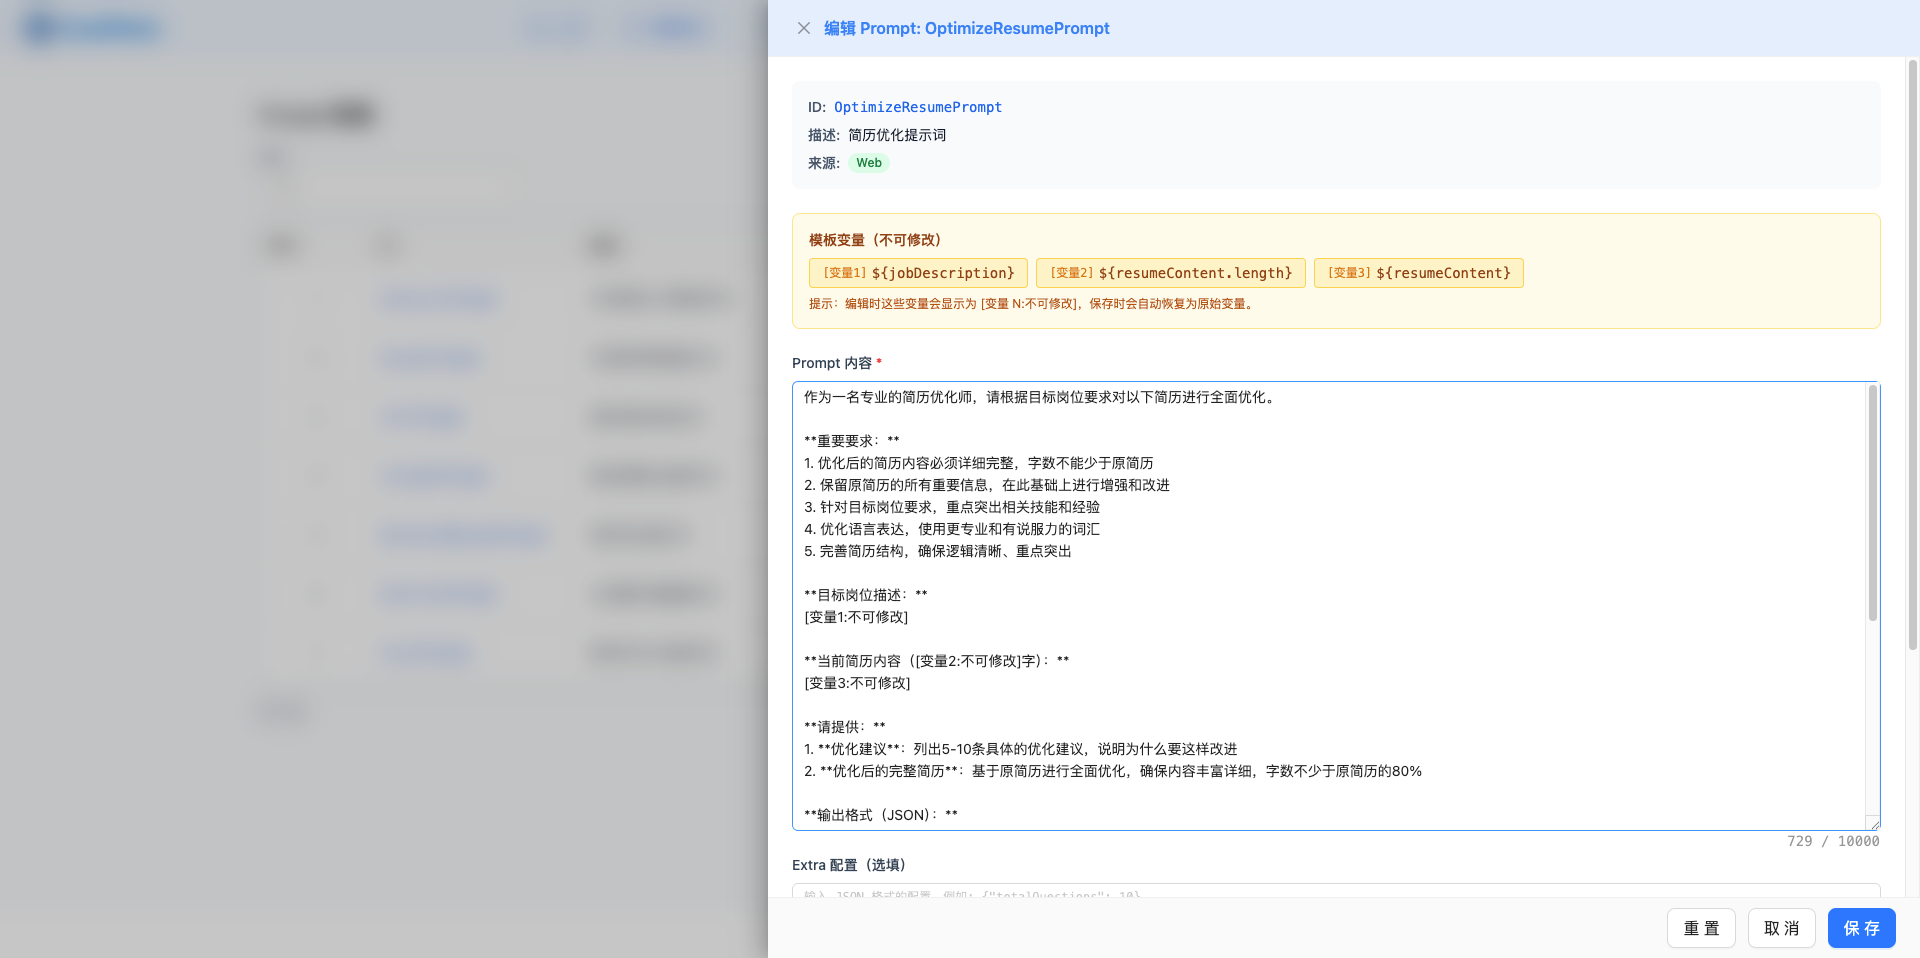The image size is (1920, 958).
Task: Click the 编辑 Prompt dialog title
Action: [965, 28]
